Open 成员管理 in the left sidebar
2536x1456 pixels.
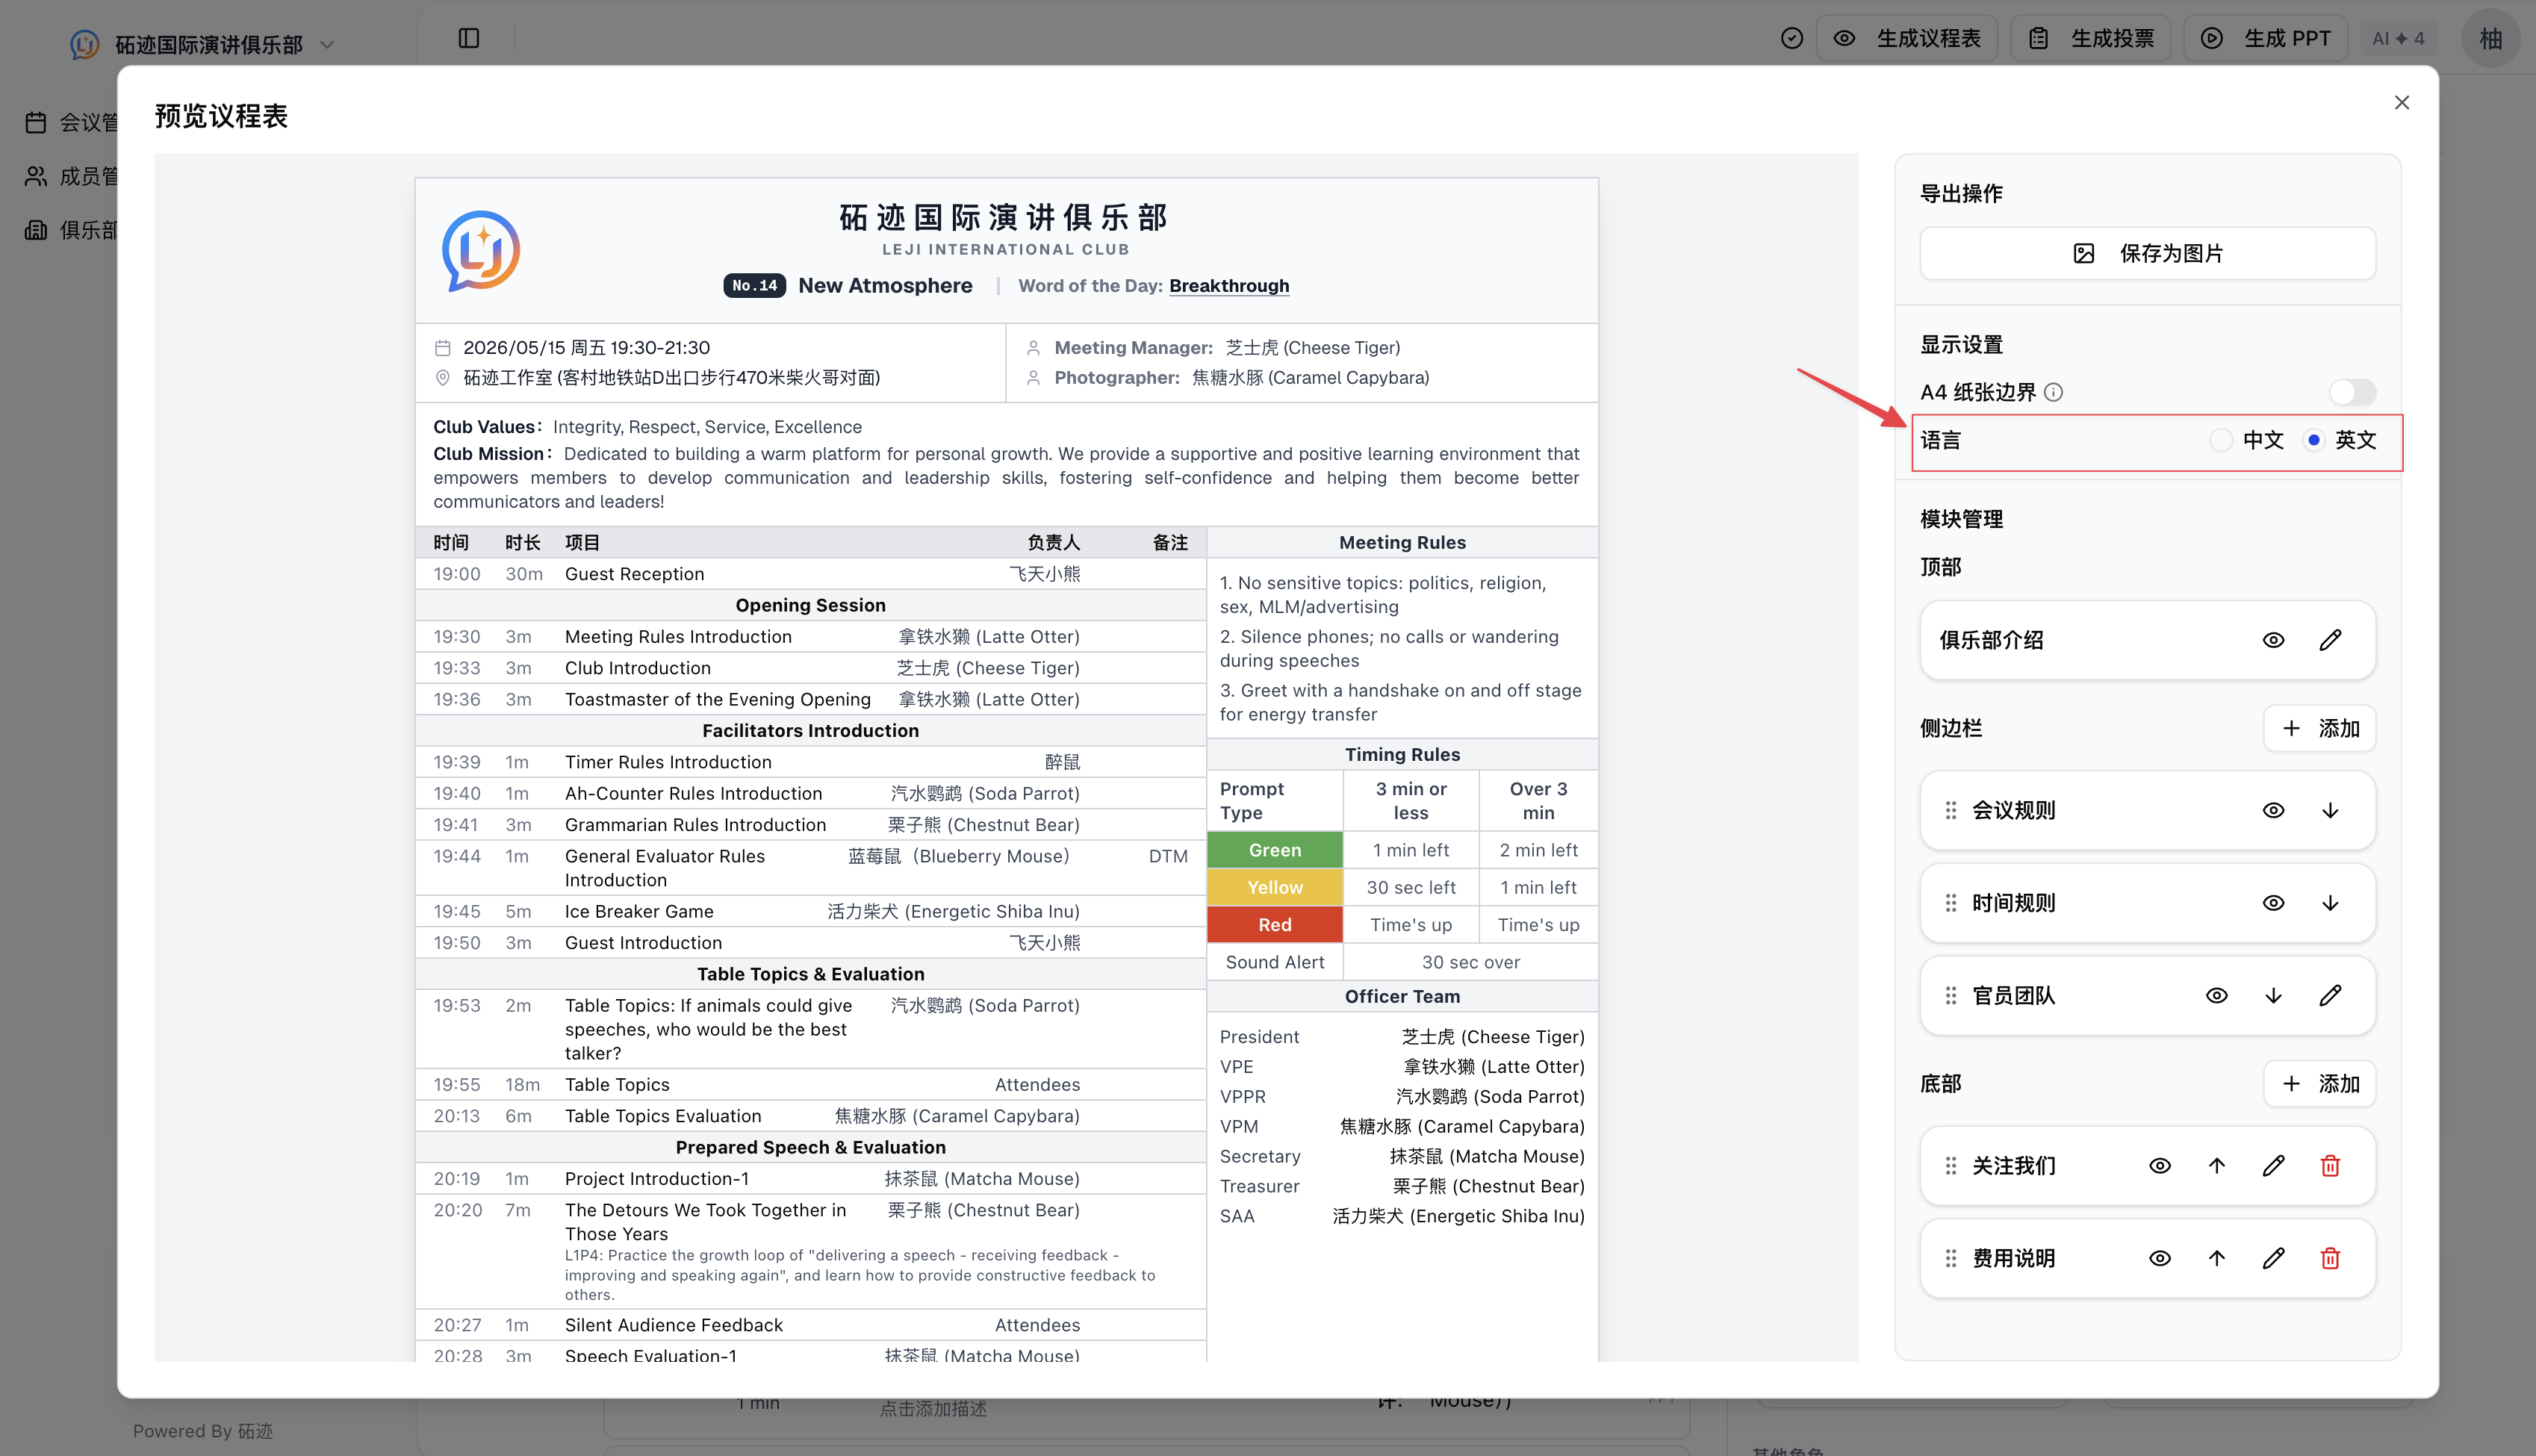pyautogui.click(x=72, y=176)
